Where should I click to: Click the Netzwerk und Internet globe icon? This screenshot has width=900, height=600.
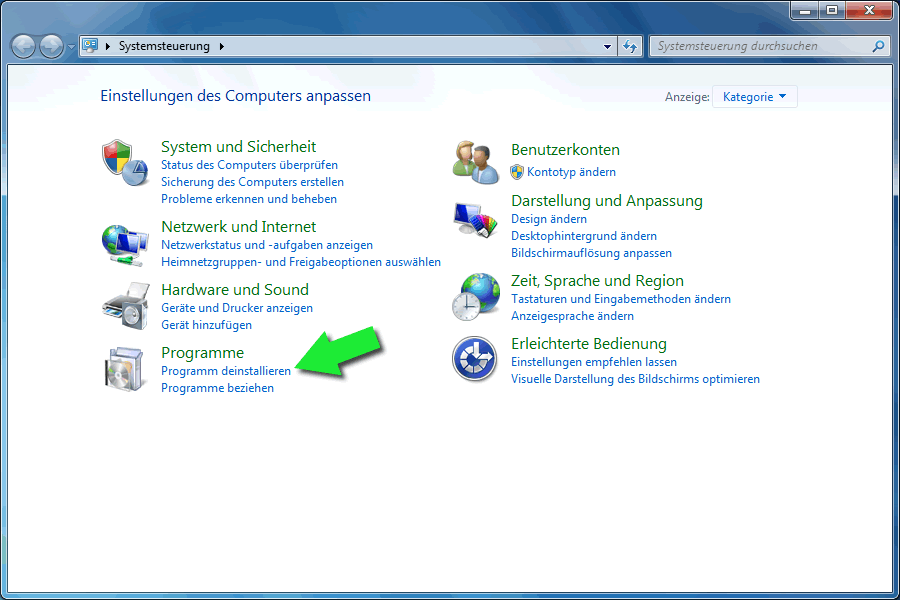(x=125, y=245)
